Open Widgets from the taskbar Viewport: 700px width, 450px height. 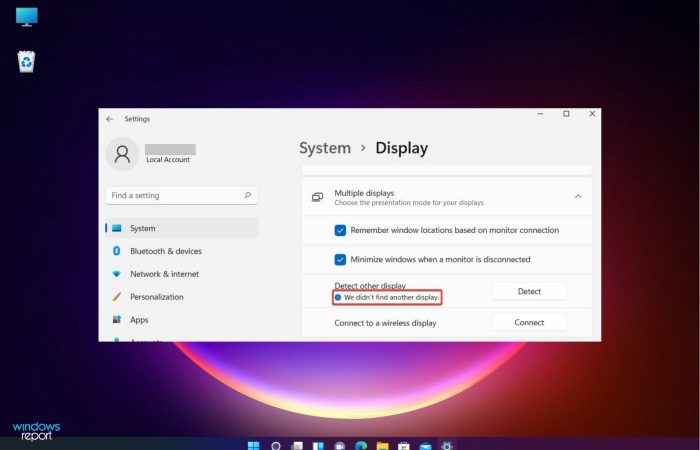tap(318, 446)
